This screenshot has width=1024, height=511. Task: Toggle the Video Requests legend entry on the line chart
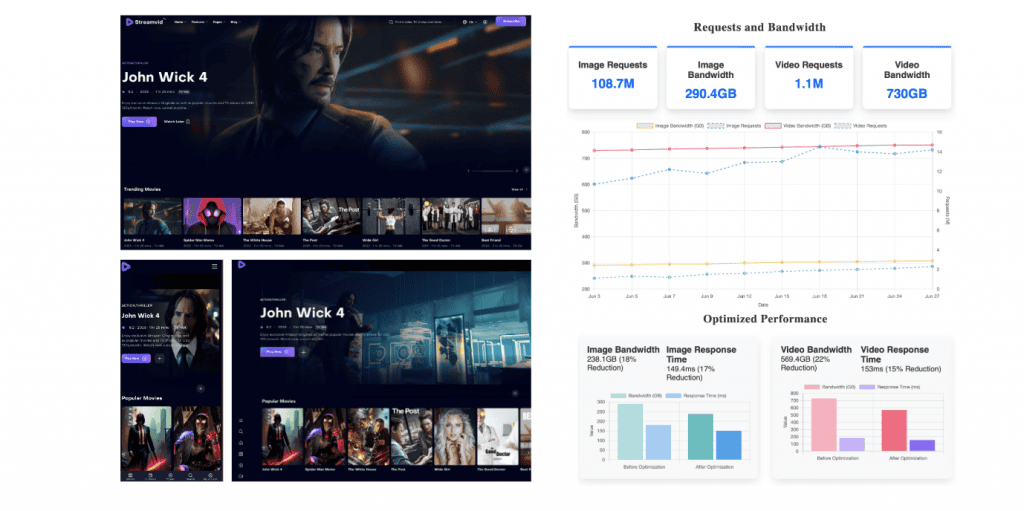861,125
